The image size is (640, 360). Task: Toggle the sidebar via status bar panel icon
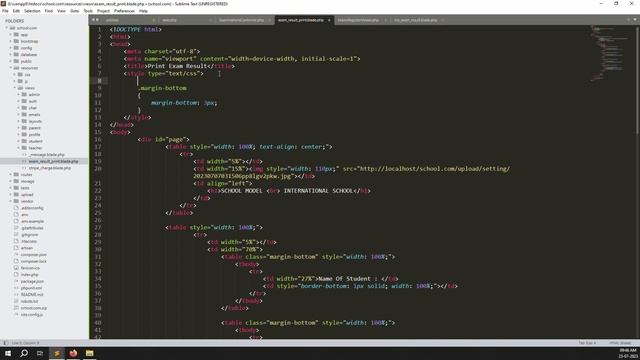[x=5, y=343]
